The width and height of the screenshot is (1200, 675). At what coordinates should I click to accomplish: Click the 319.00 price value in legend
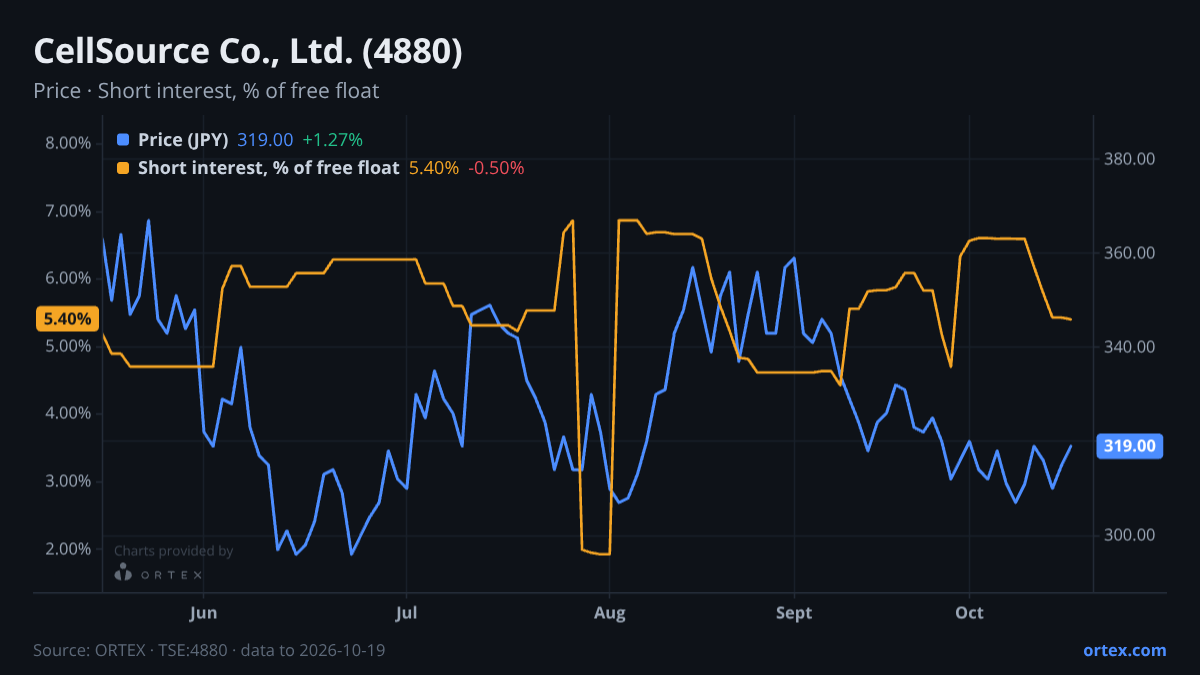265,140
